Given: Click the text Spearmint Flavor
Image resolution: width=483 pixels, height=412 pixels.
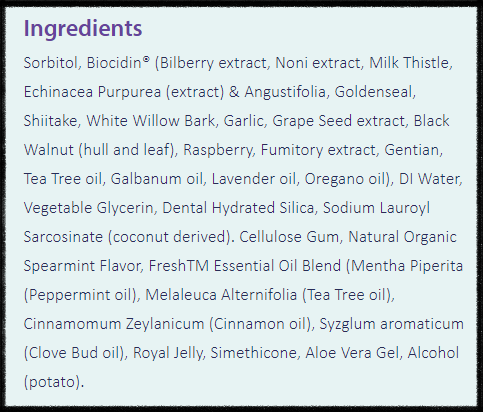Looking at the screenshot, I should tap(82, 266).
